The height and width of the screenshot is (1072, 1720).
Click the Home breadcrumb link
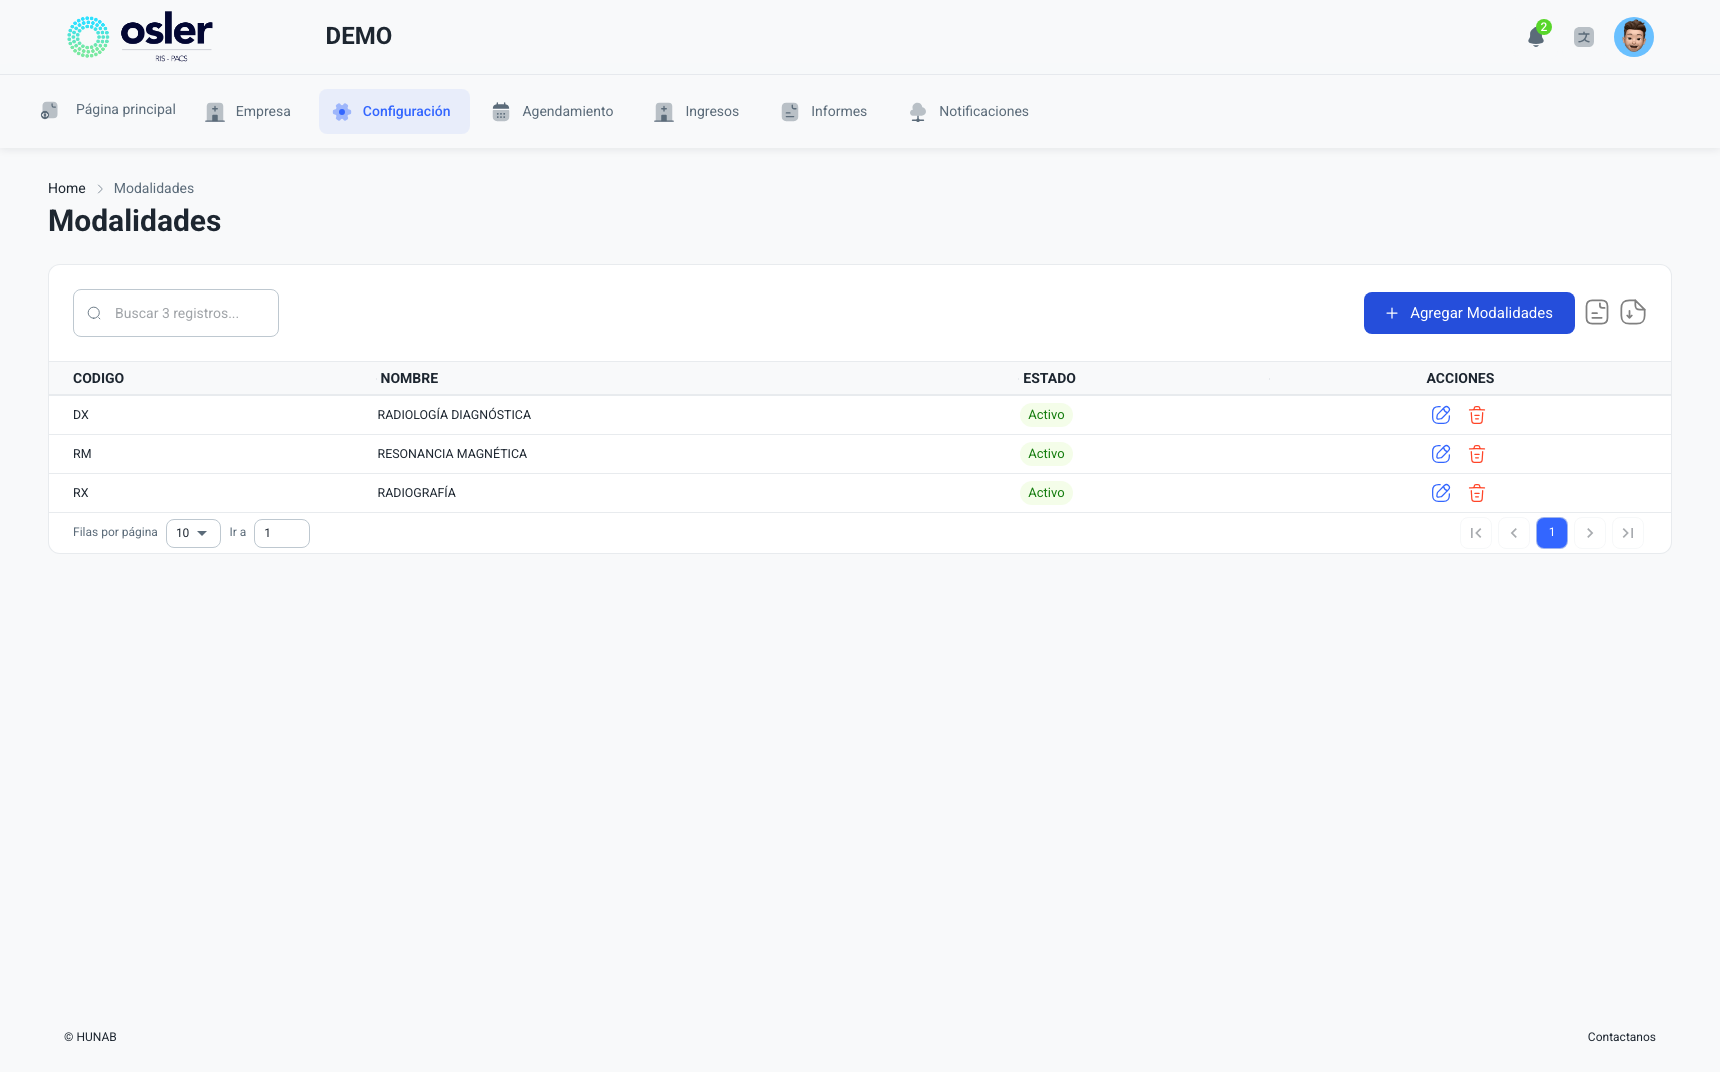point(67,188)
